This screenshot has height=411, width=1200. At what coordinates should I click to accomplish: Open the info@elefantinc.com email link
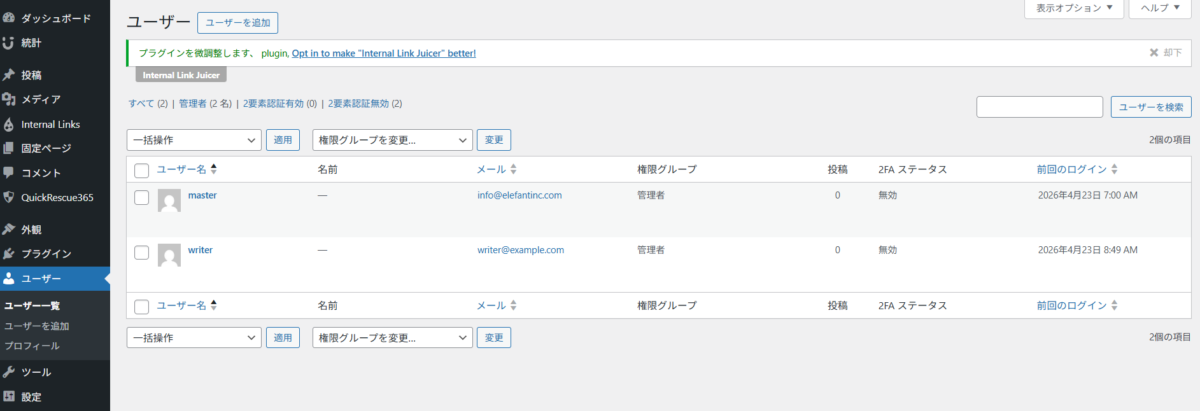[519, 195]
